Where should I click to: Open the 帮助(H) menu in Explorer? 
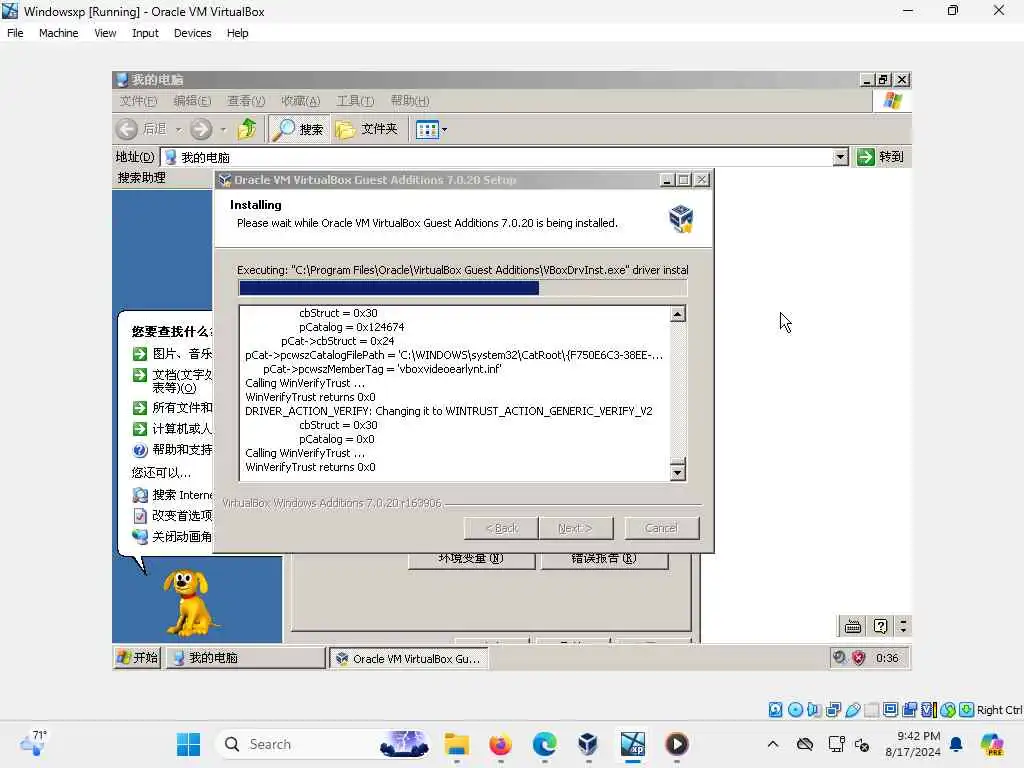(409, 101)
